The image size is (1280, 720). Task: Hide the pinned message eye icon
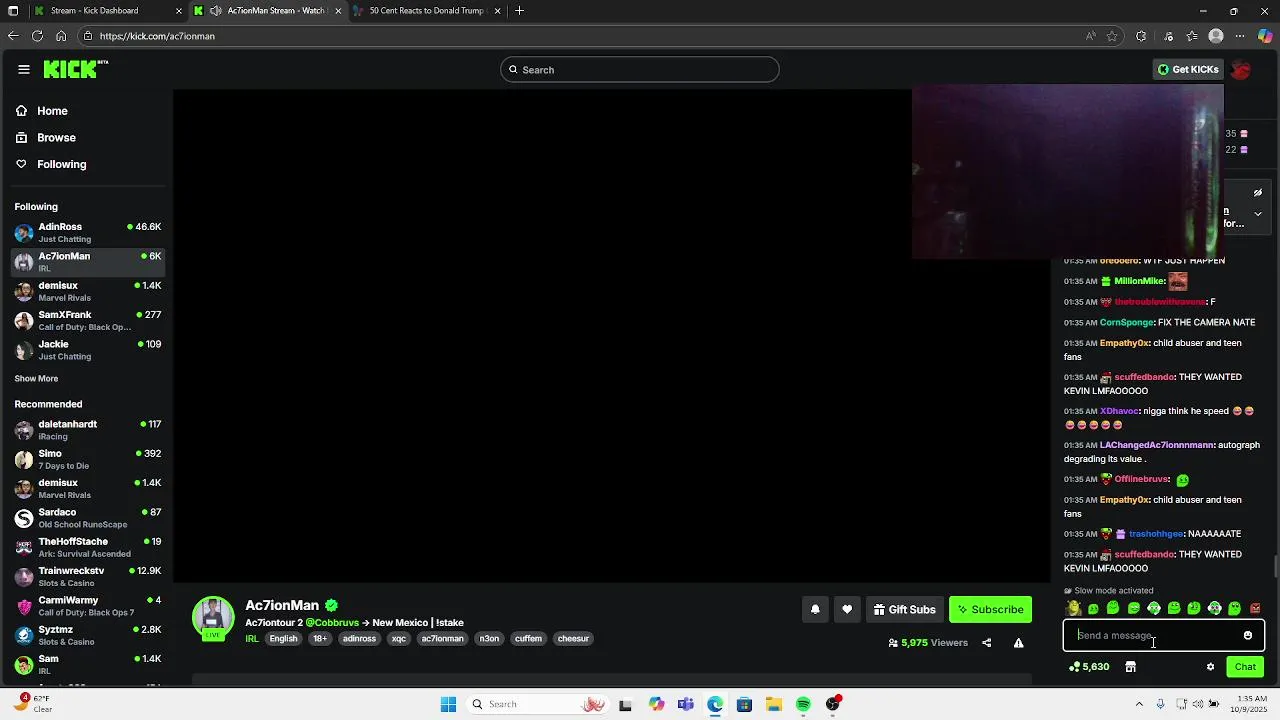coord(1258,193)
